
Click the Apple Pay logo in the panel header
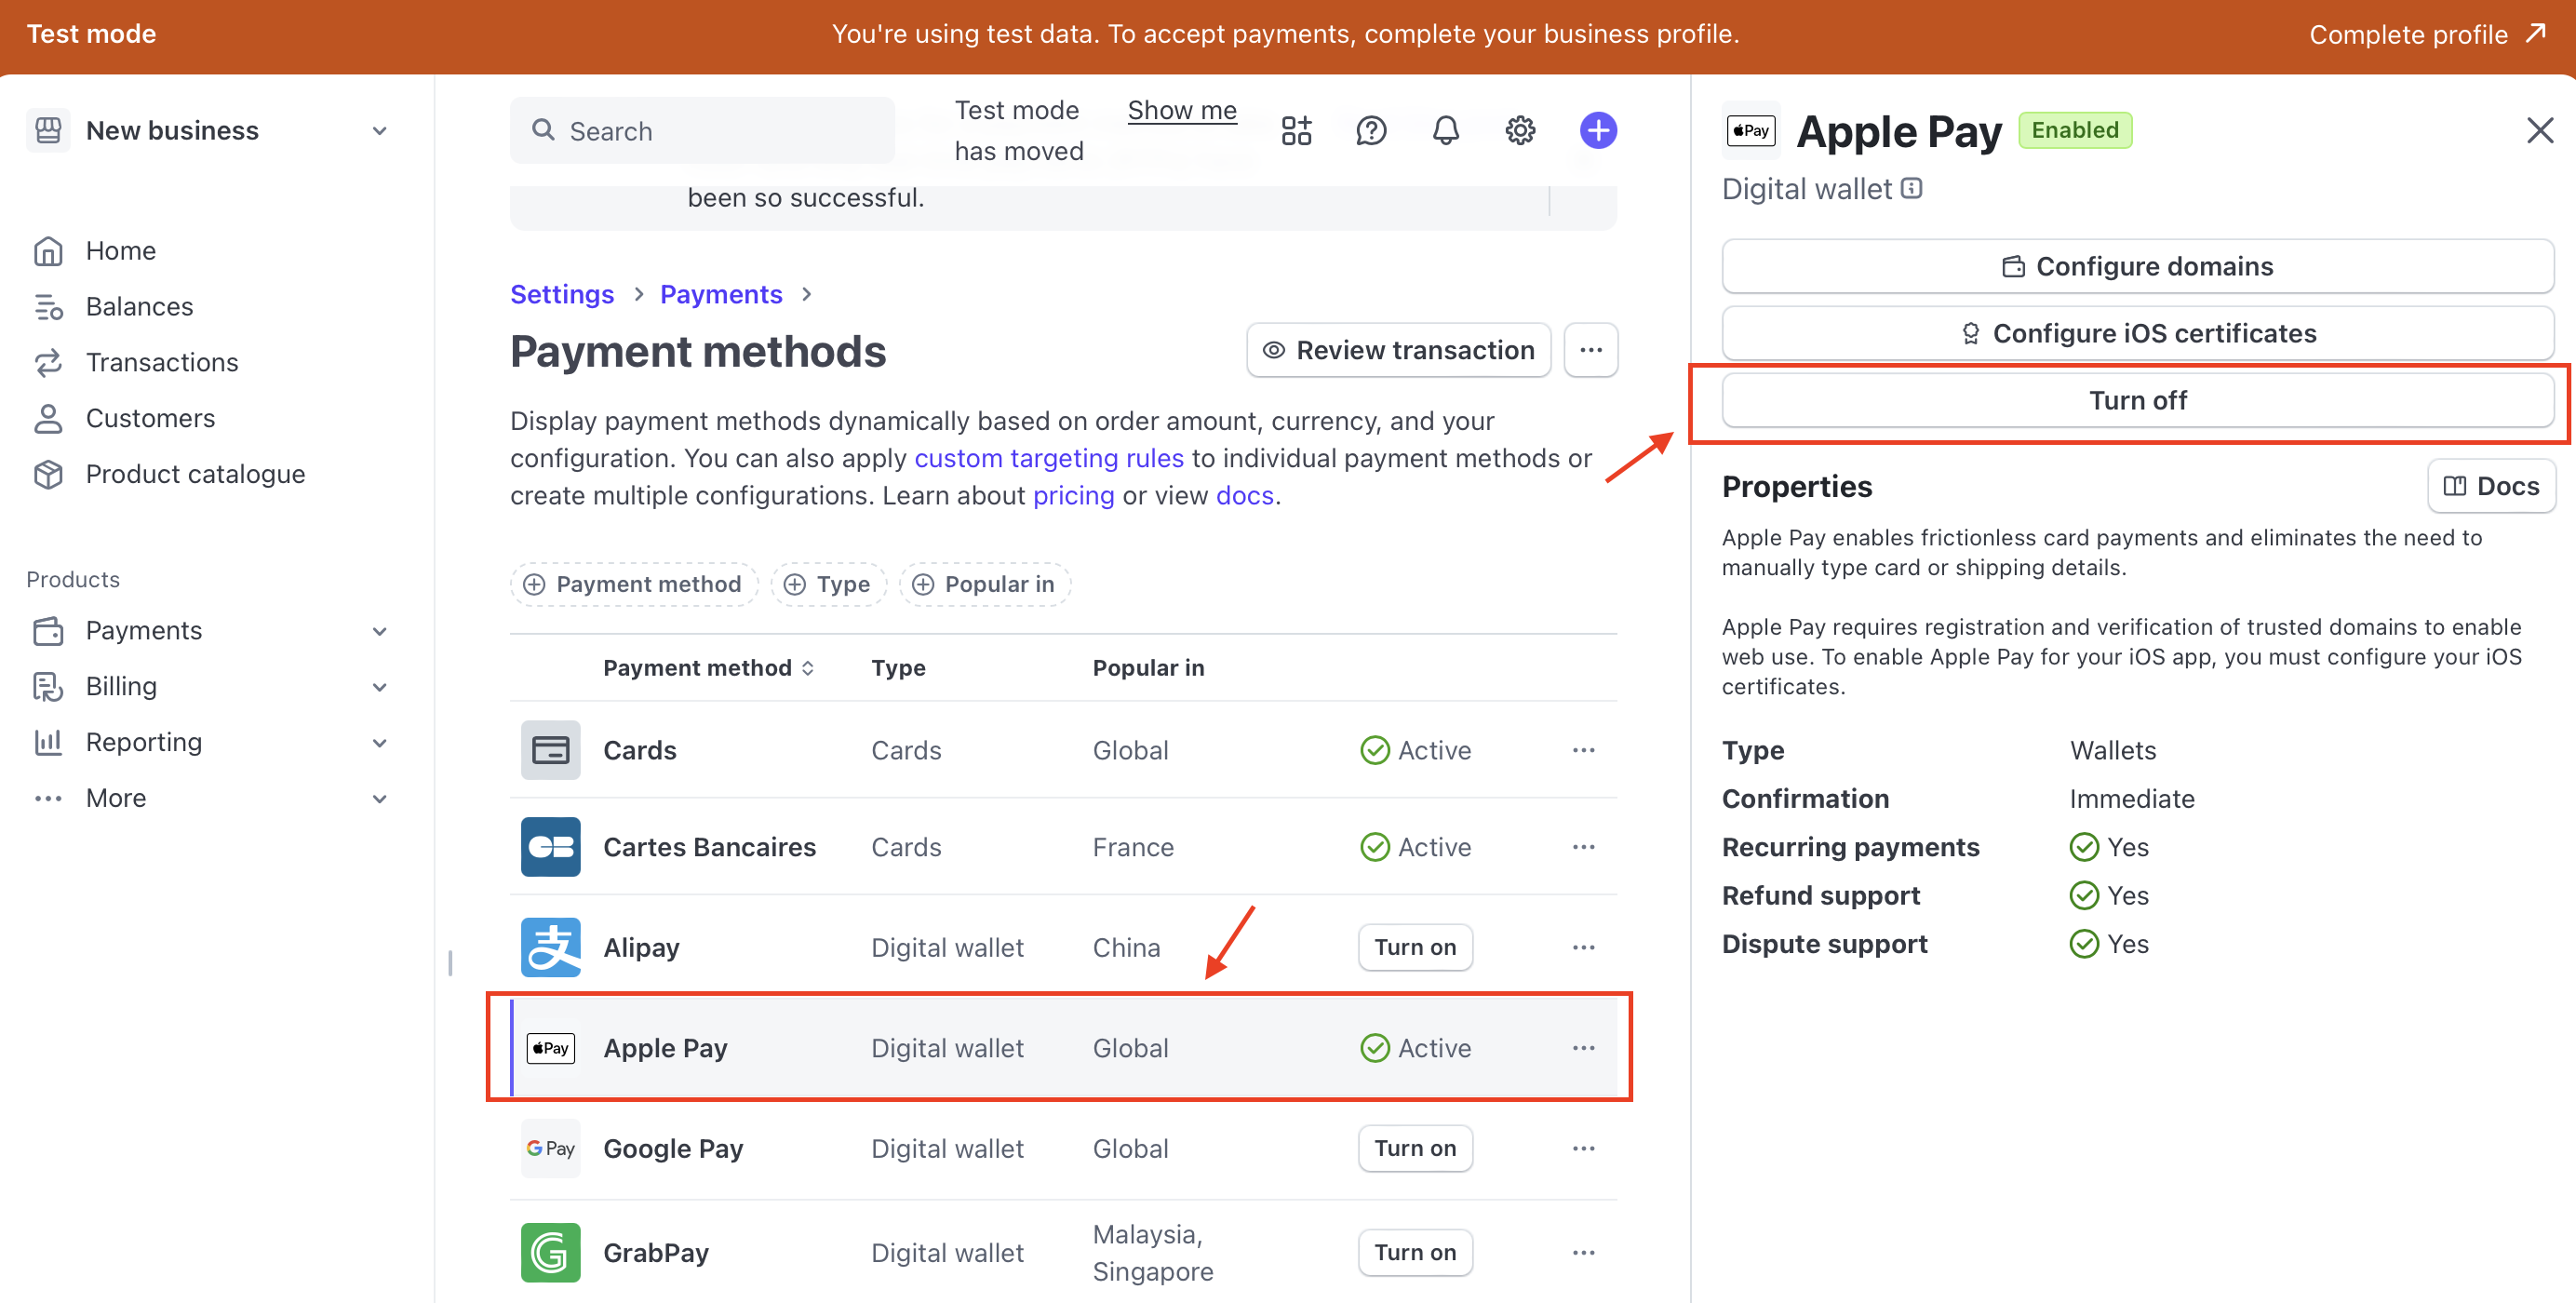(1751, 131)
